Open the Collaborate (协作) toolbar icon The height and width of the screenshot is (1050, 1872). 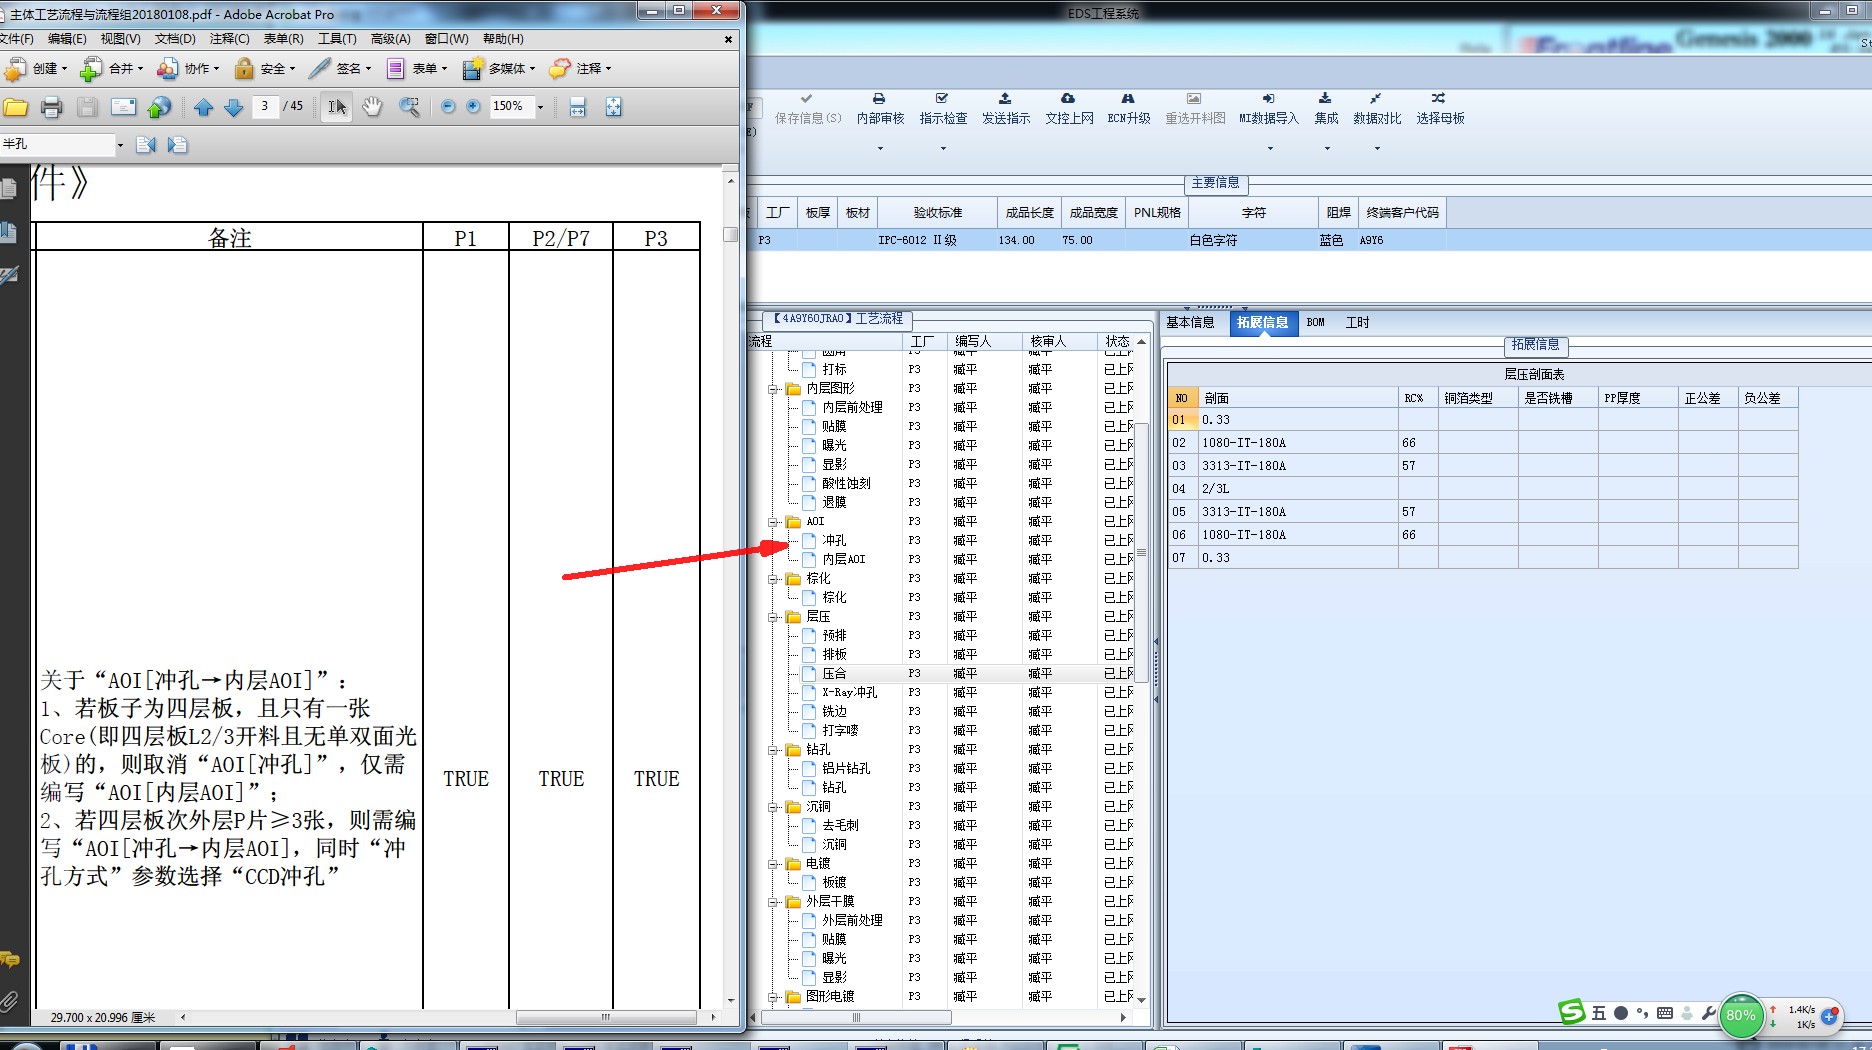pyautogui.click(x=167, y=69)
